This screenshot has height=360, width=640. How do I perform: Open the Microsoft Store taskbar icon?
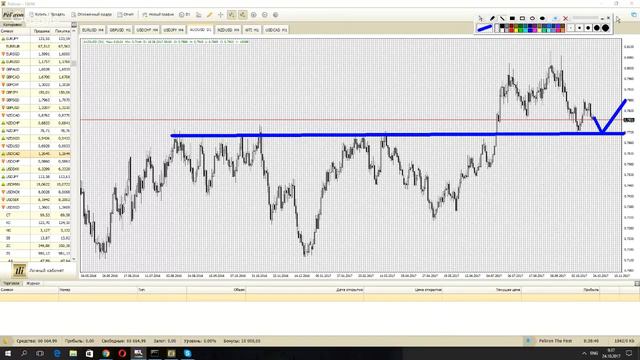[89, 353]
